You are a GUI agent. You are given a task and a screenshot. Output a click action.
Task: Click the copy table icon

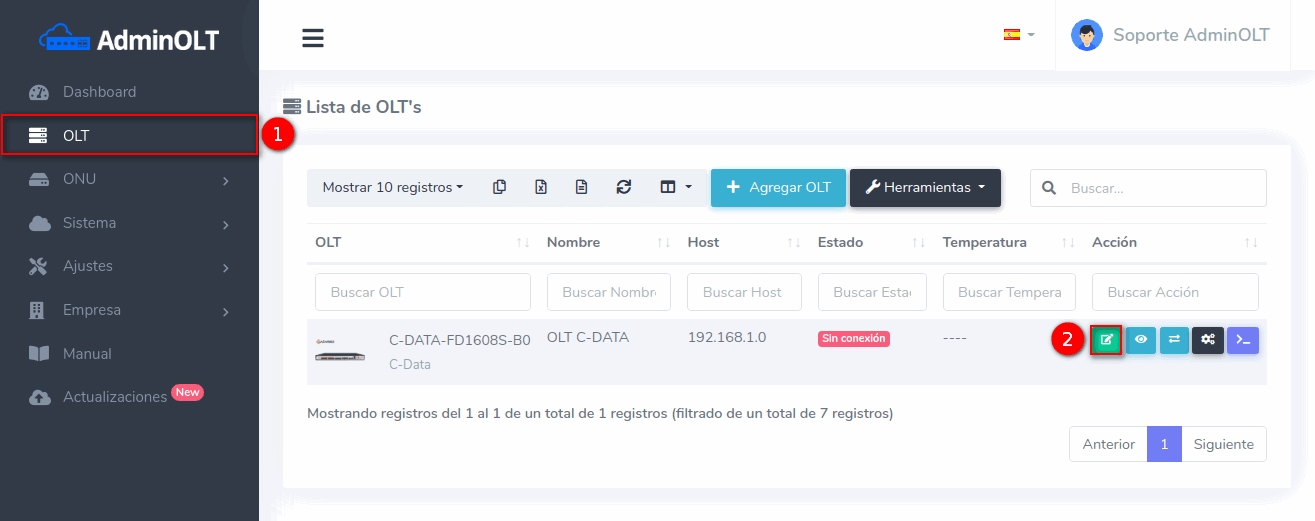(x=500, y=187)
